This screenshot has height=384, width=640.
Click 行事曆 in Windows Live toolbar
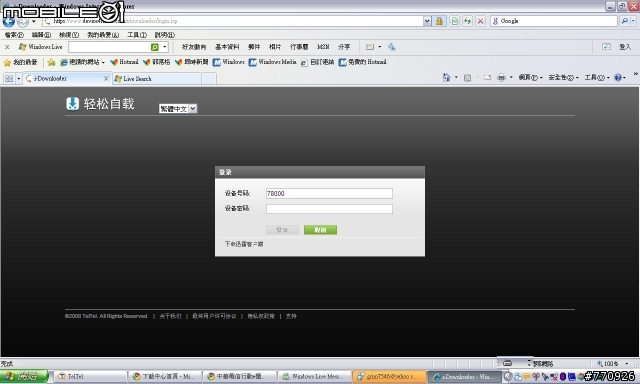tap(299, 47)
